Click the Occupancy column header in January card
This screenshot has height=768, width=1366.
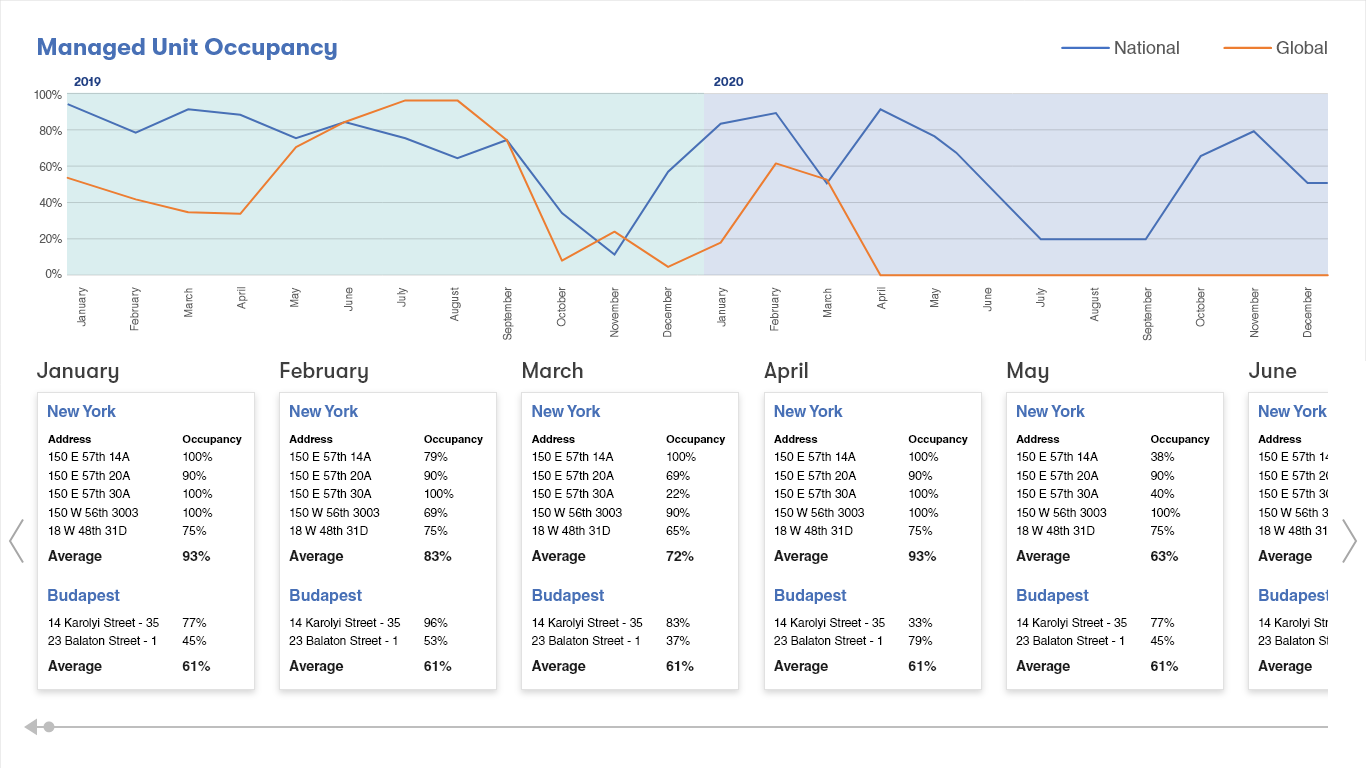point(212,439)
